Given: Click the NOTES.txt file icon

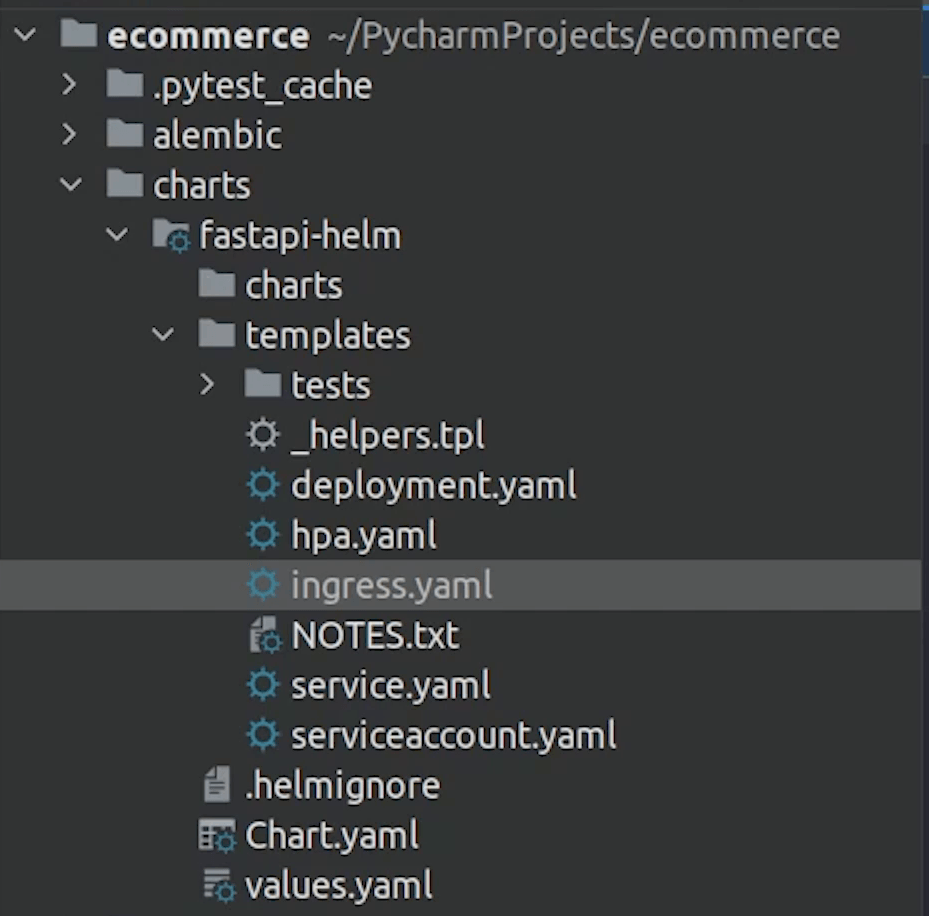Looking at the screenshot, I should coord(263,636).
